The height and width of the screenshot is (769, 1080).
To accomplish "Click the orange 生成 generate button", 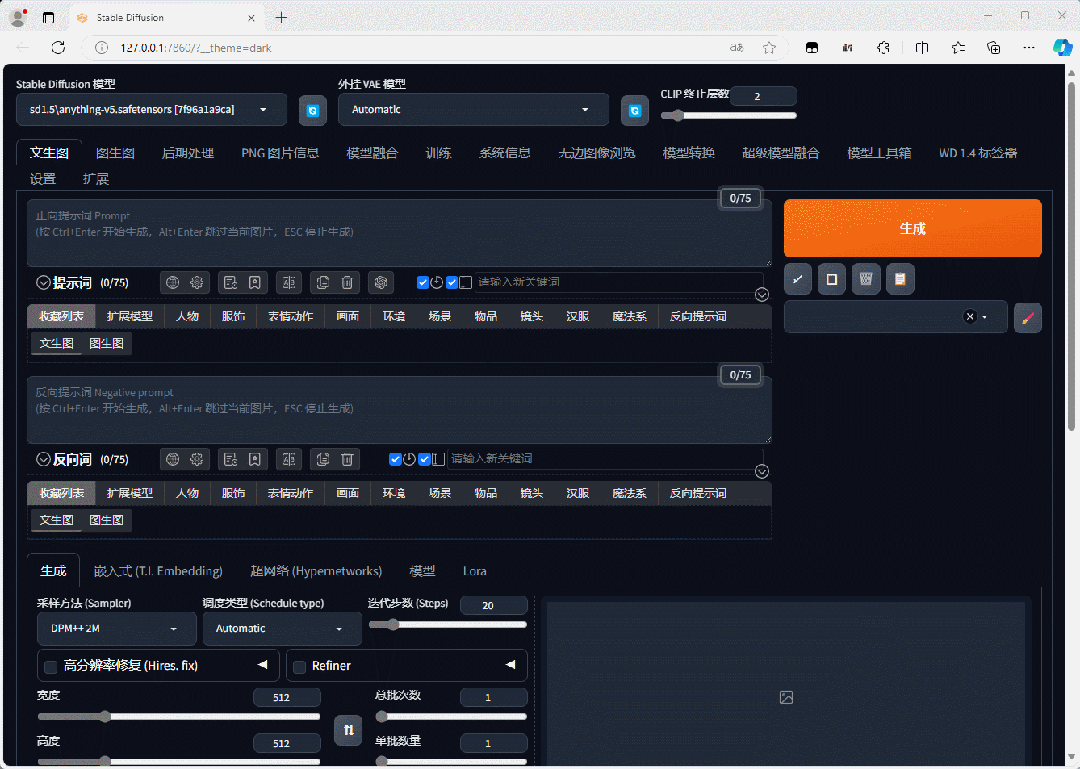I will click(x=913, y=228).
